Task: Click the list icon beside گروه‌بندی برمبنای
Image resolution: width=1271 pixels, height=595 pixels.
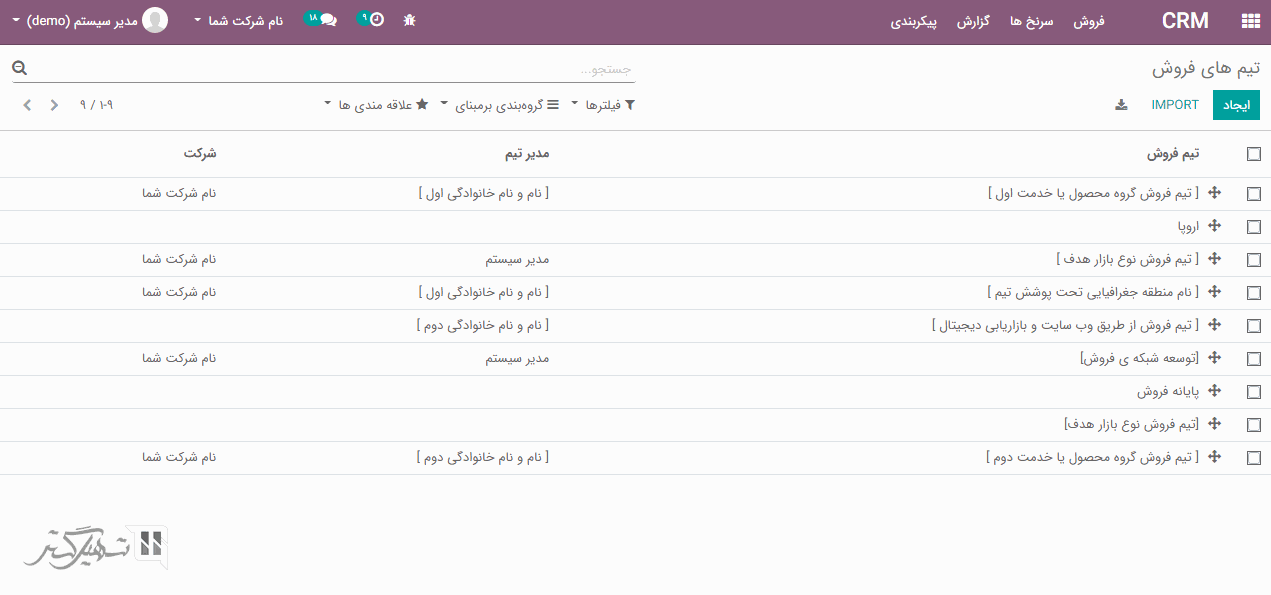Action: coord(551,104)
